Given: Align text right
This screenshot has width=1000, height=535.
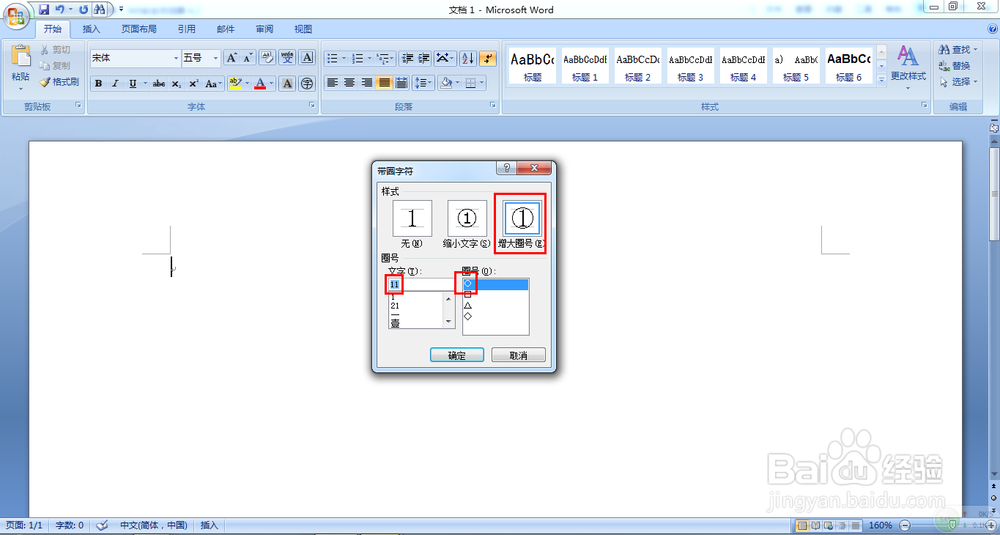Looking at the screenshot, I should pos(367,83).
